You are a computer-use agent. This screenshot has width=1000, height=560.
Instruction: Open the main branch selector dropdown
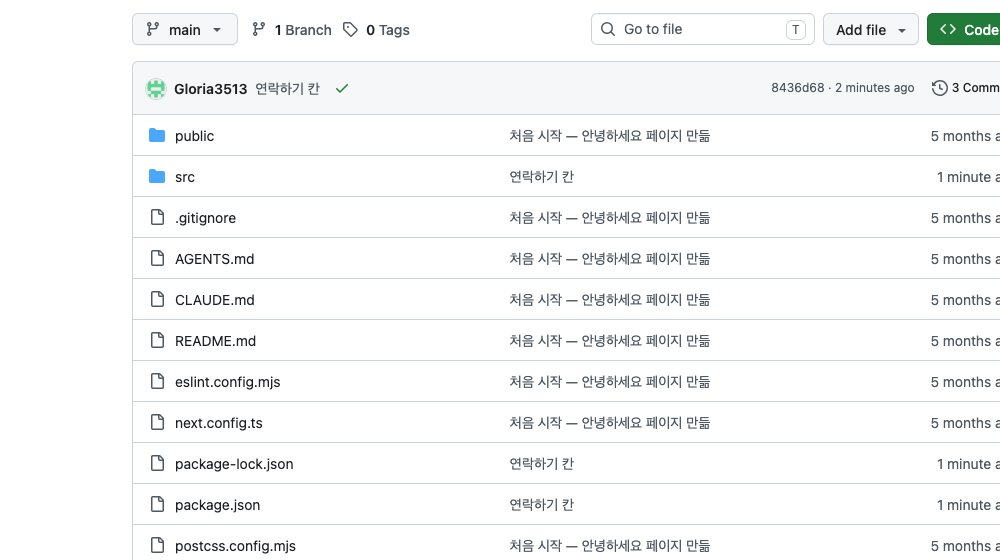click(x=184, y=29)
